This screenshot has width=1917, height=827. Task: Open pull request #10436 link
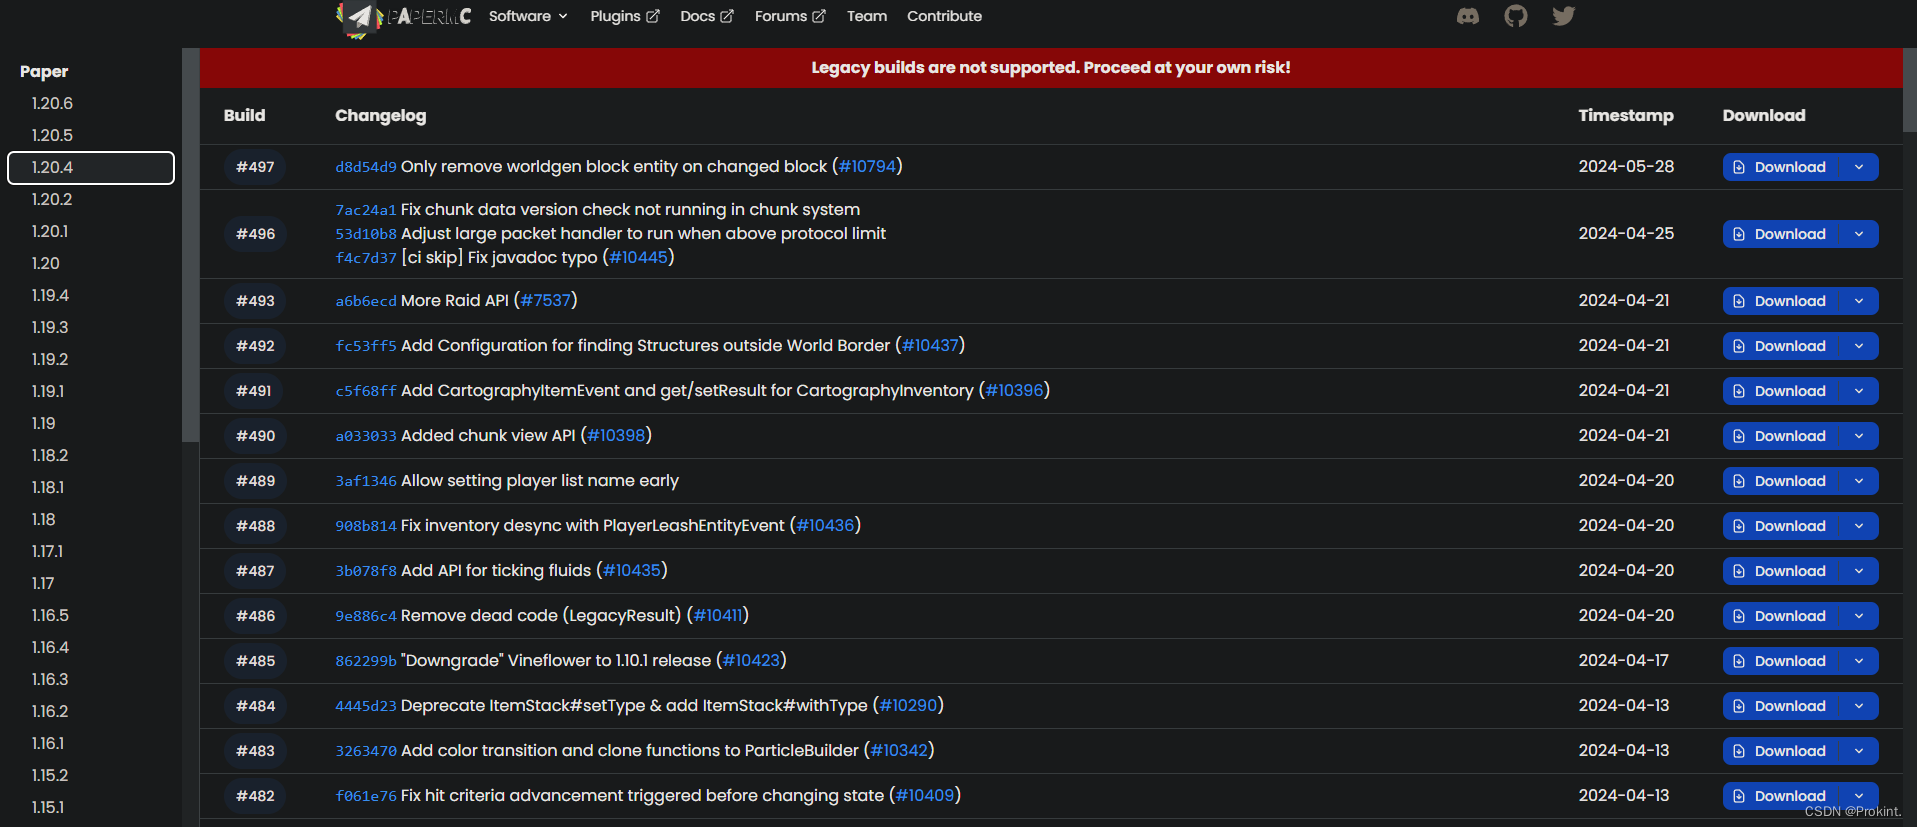point(825,525)
